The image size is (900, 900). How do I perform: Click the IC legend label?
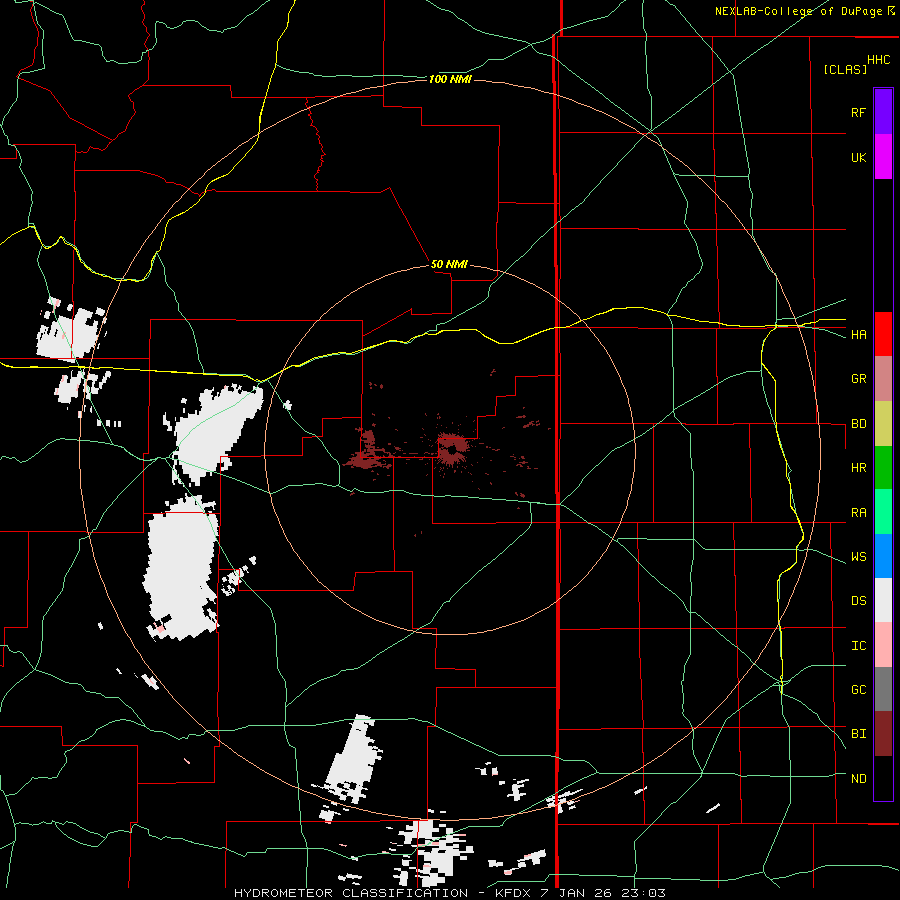(858, 646)
